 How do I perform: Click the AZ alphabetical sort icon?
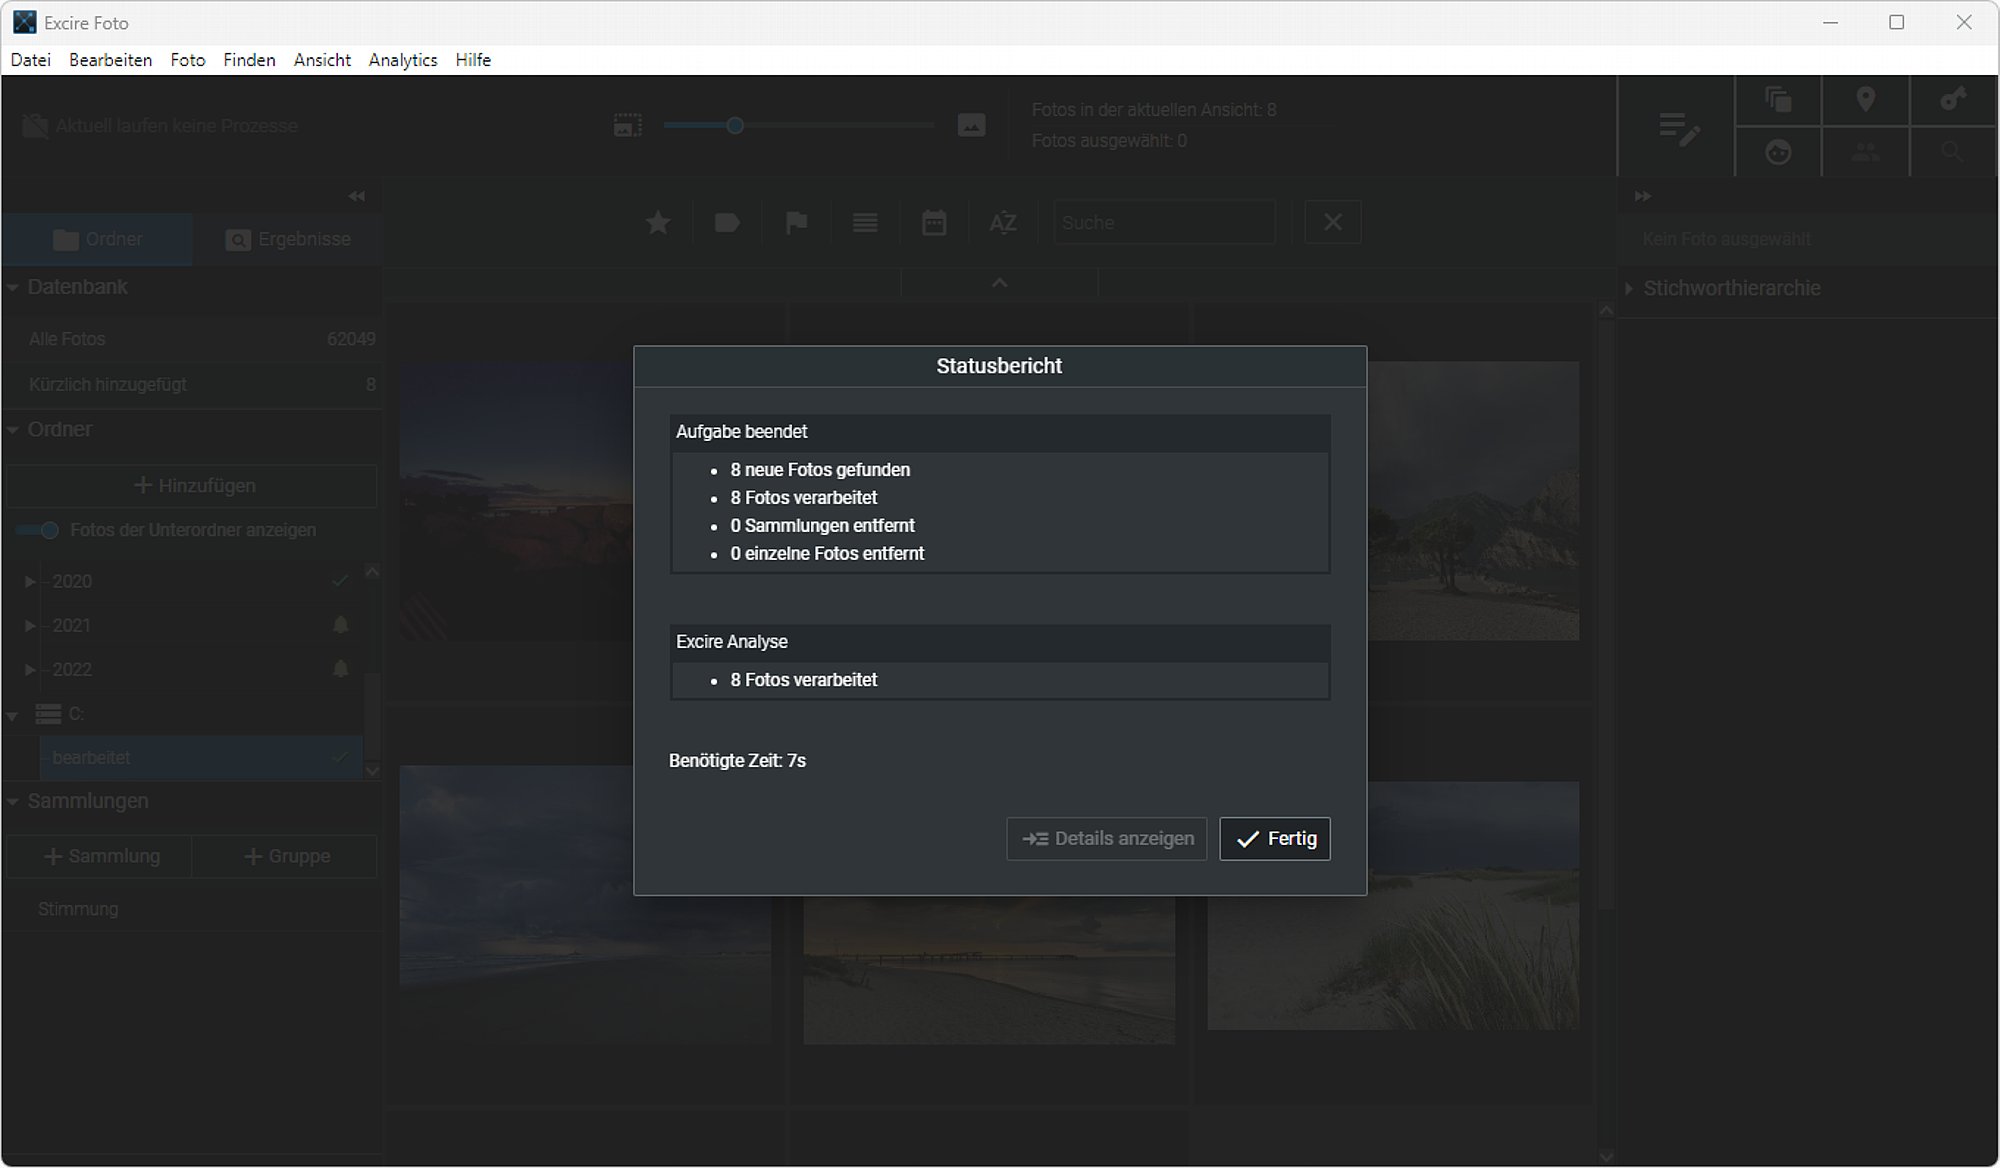pos(1003,222)
